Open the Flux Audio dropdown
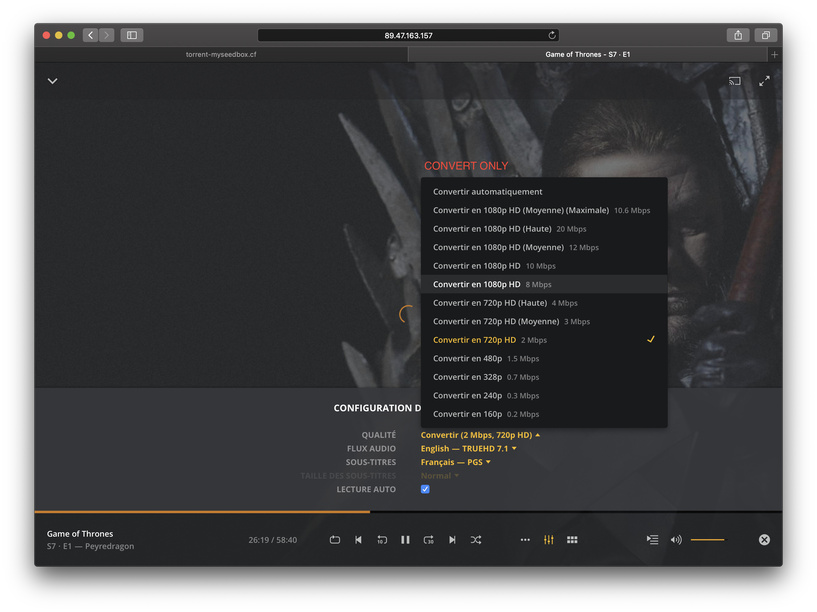The width and height of the screenshot is (817, 612). click(468, 448)
